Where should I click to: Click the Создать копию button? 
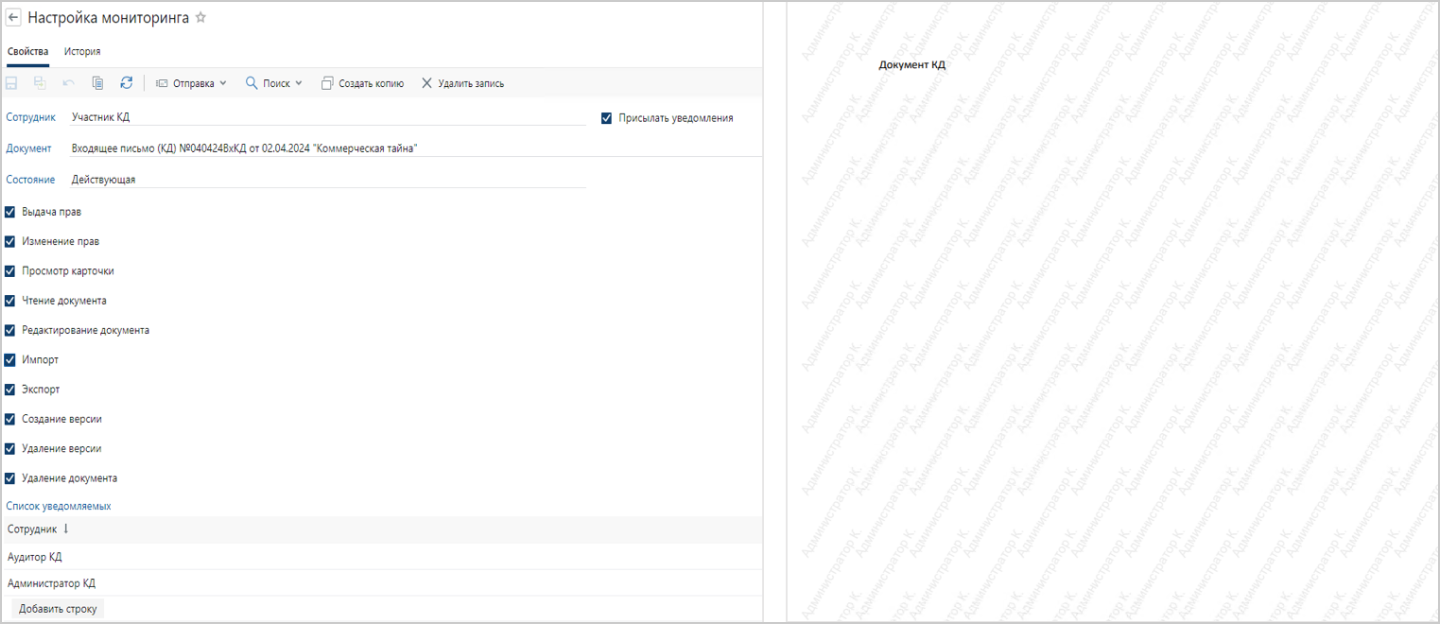coord(362,83)
